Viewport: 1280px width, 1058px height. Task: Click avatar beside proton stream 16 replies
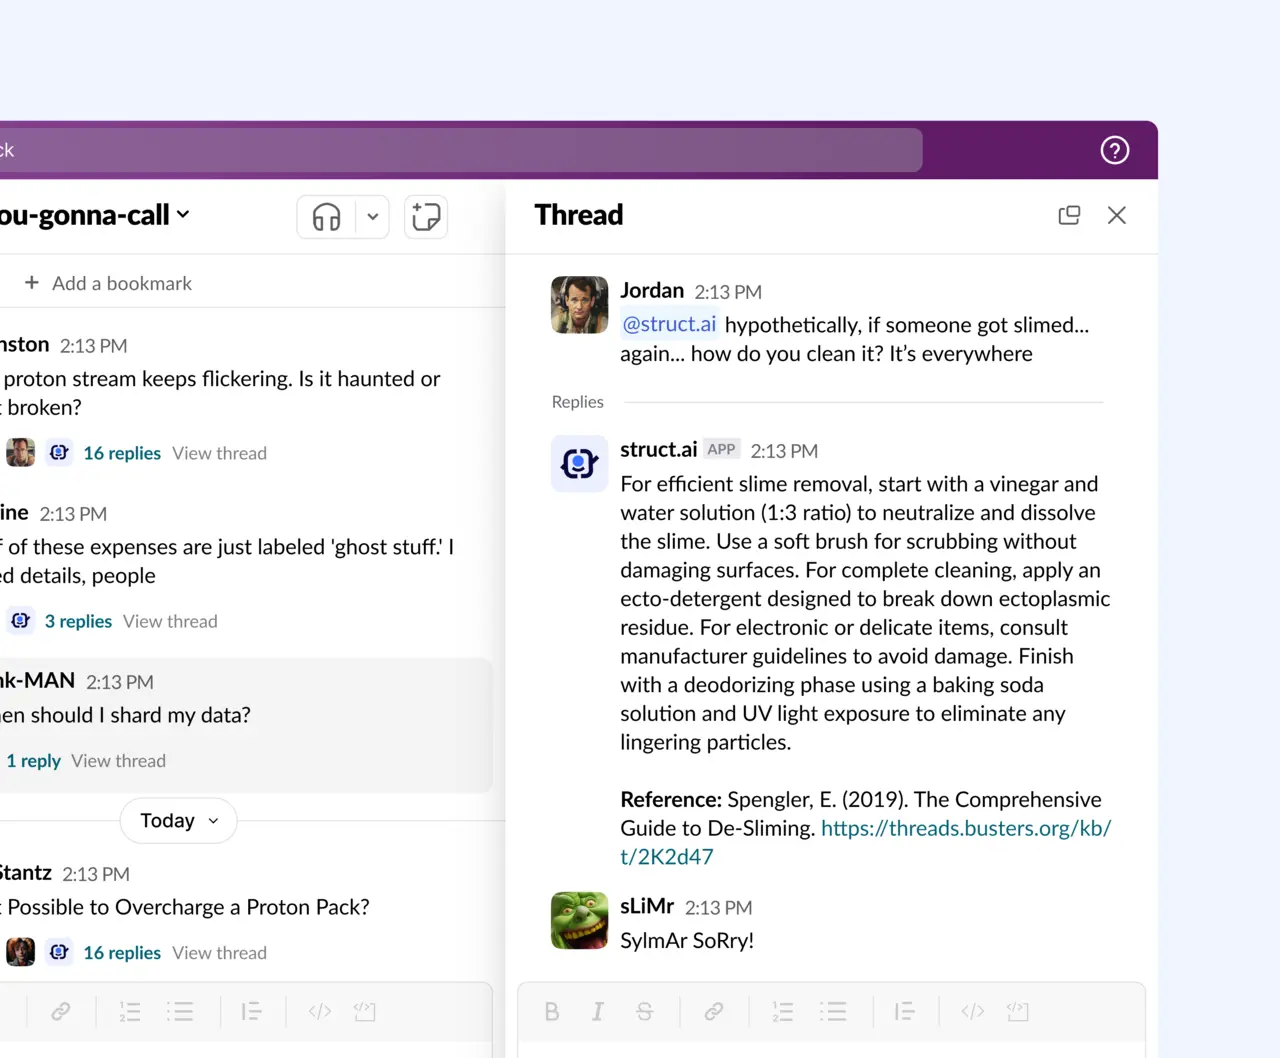click(x=20, y=453)
